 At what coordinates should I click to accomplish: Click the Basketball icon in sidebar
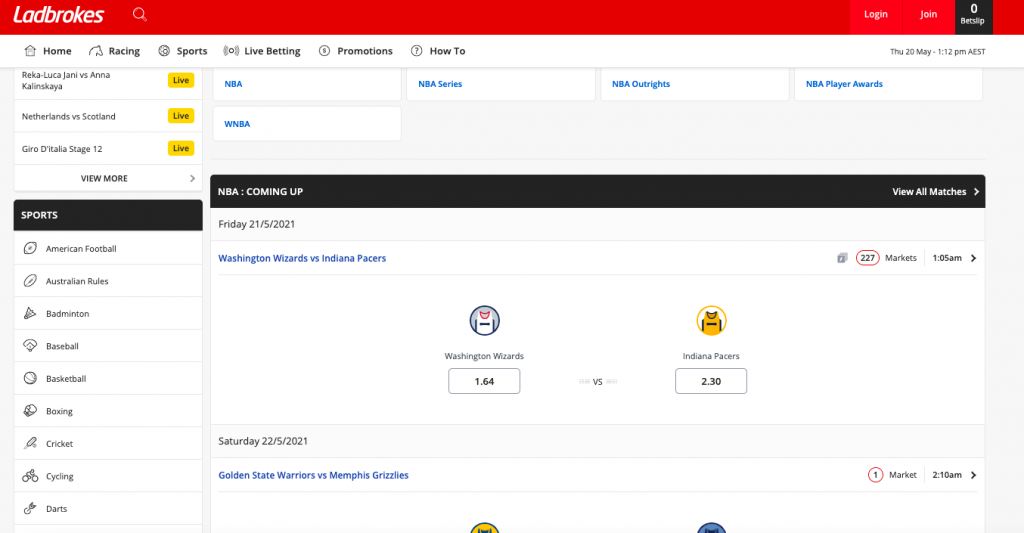coord(30,378)
